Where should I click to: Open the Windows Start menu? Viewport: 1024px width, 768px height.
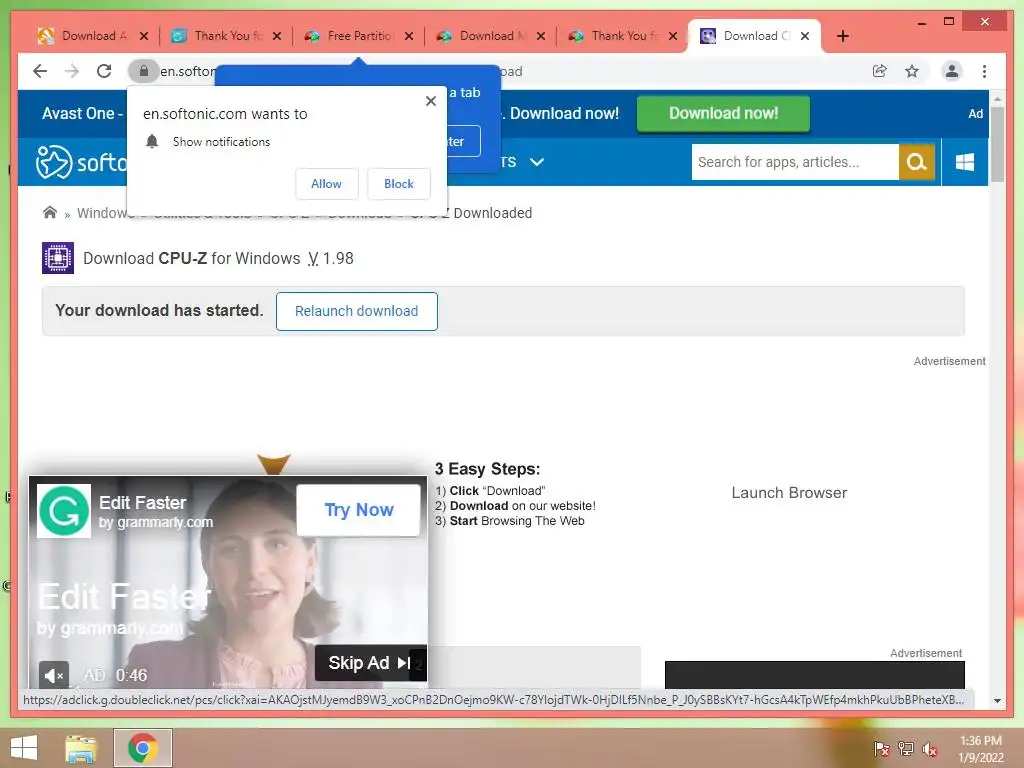pyautogui.click(x=24, y=748)
